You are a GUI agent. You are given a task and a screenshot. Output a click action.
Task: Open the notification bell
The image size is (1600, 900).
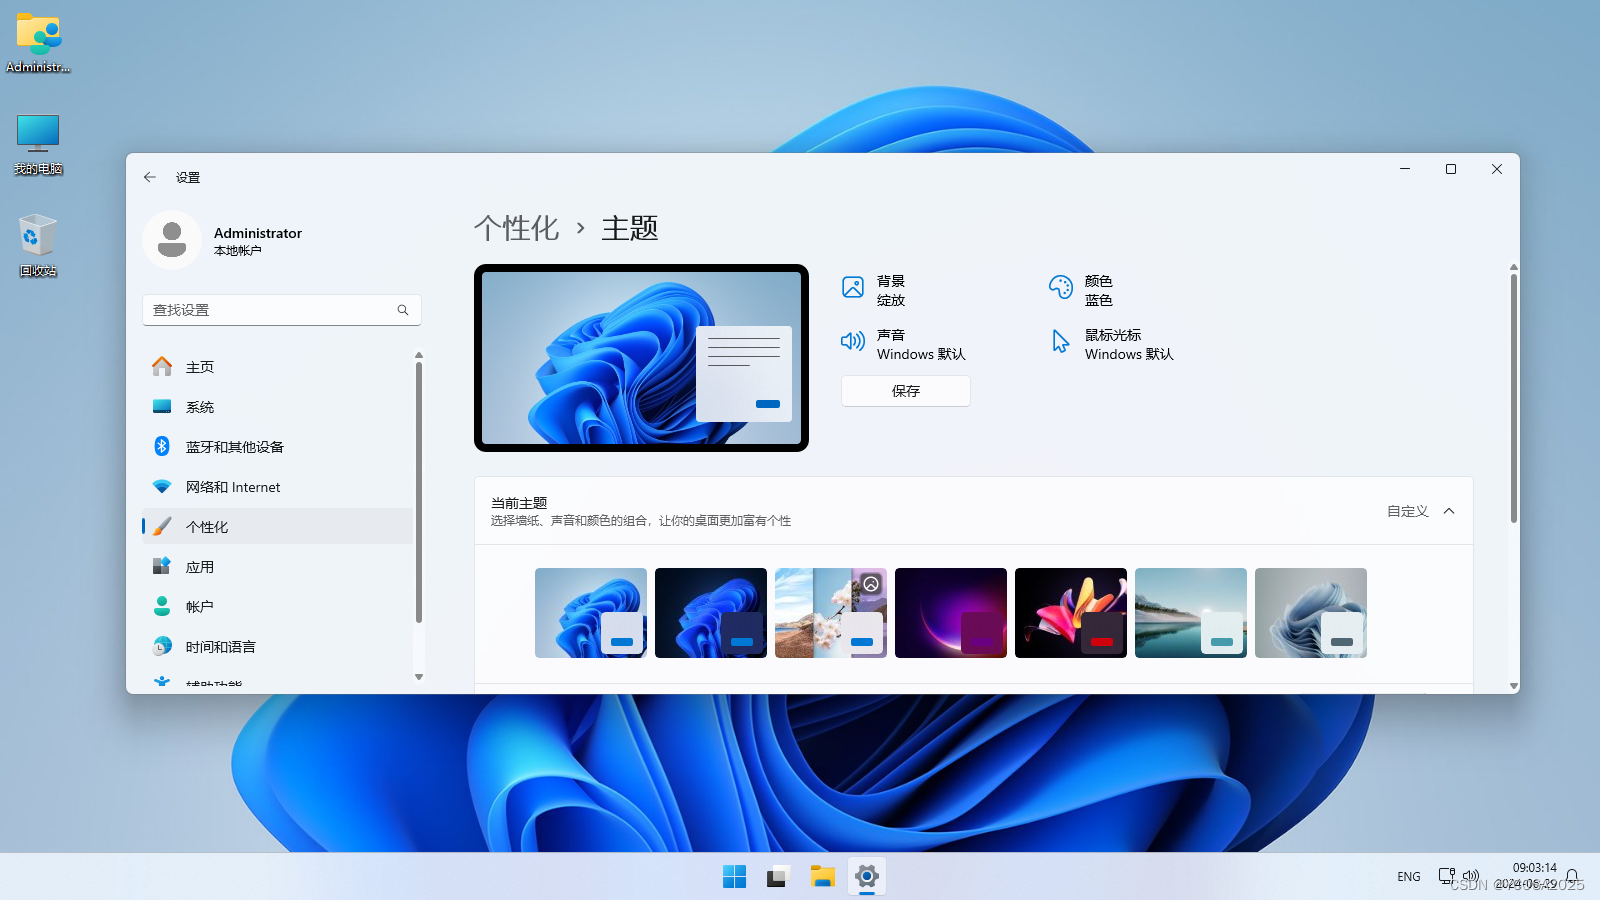point(1572,877)
